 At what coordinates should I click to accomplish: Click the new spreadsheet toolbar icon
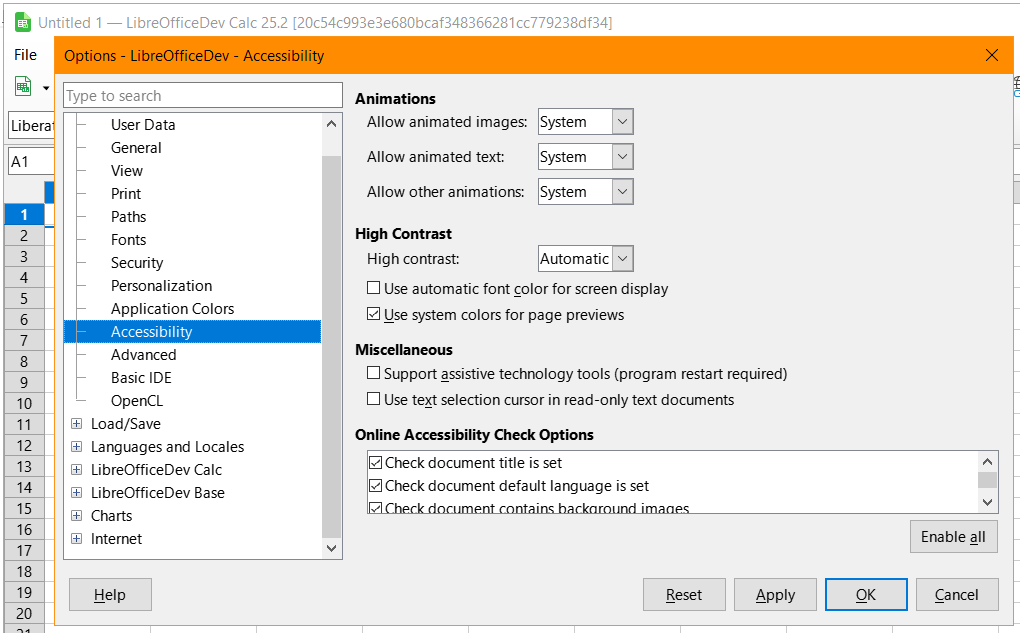[23, 87]
